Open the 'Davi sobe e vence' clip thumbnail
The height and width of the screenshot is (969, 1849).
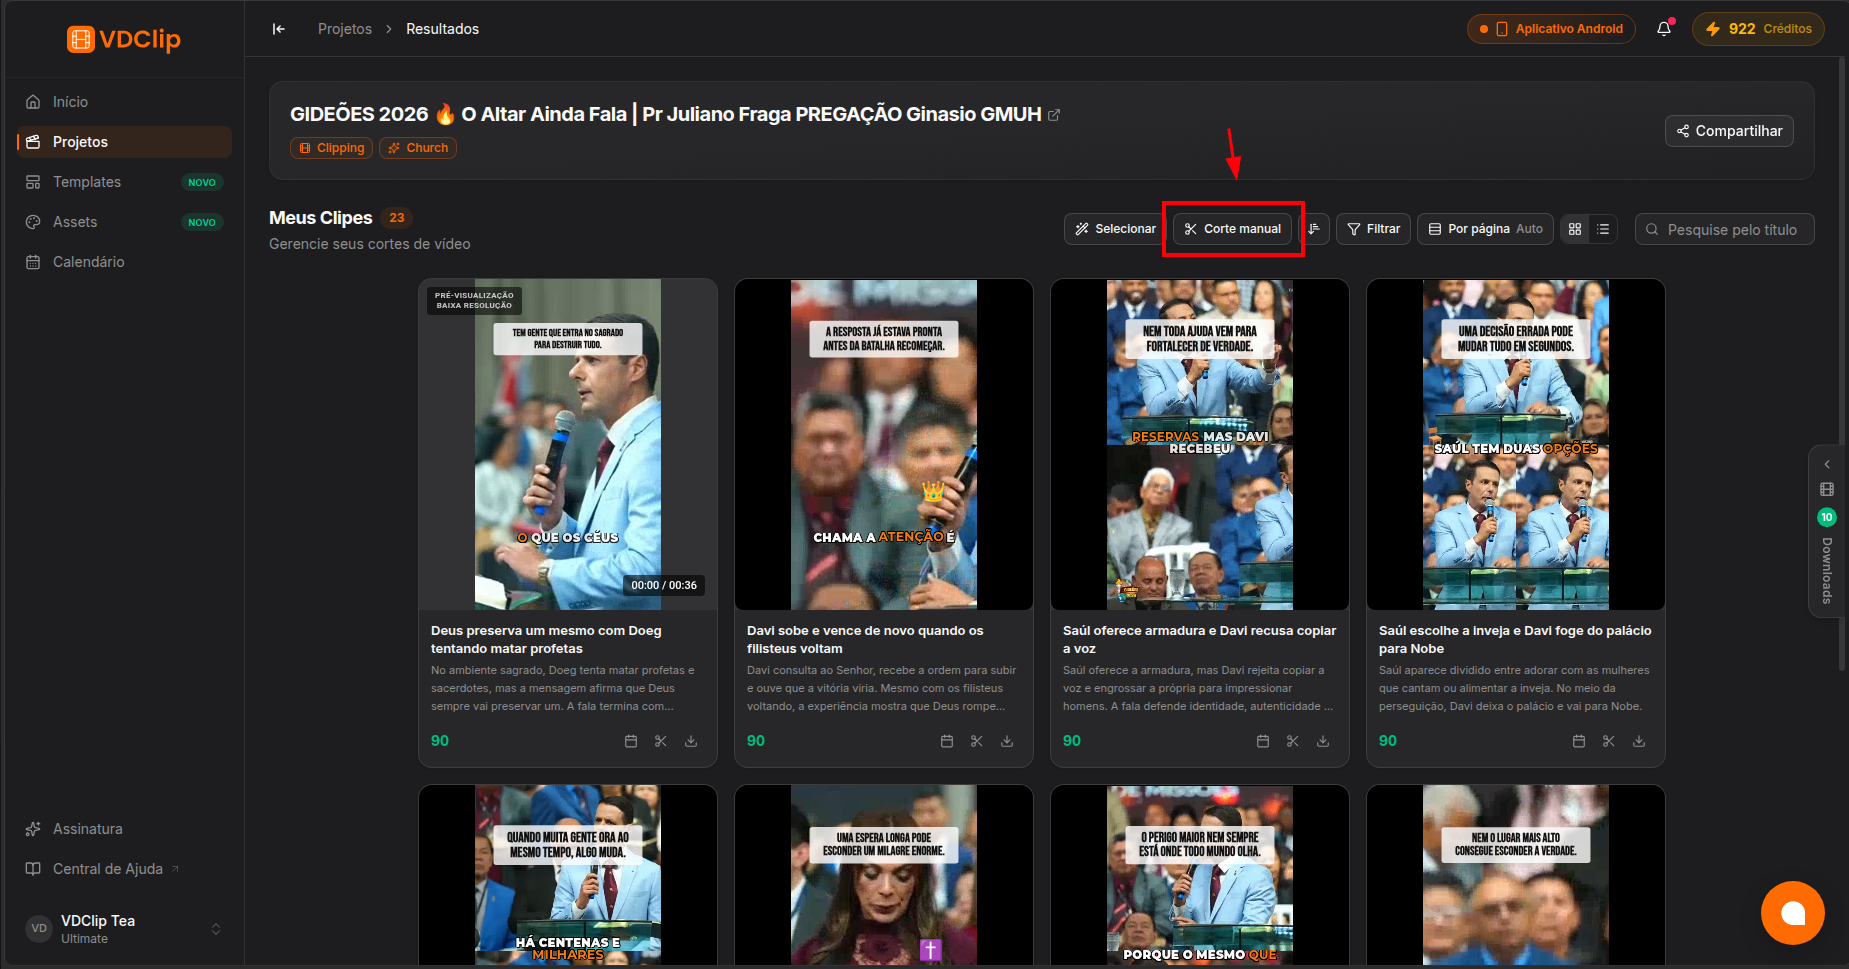point(884,444)
